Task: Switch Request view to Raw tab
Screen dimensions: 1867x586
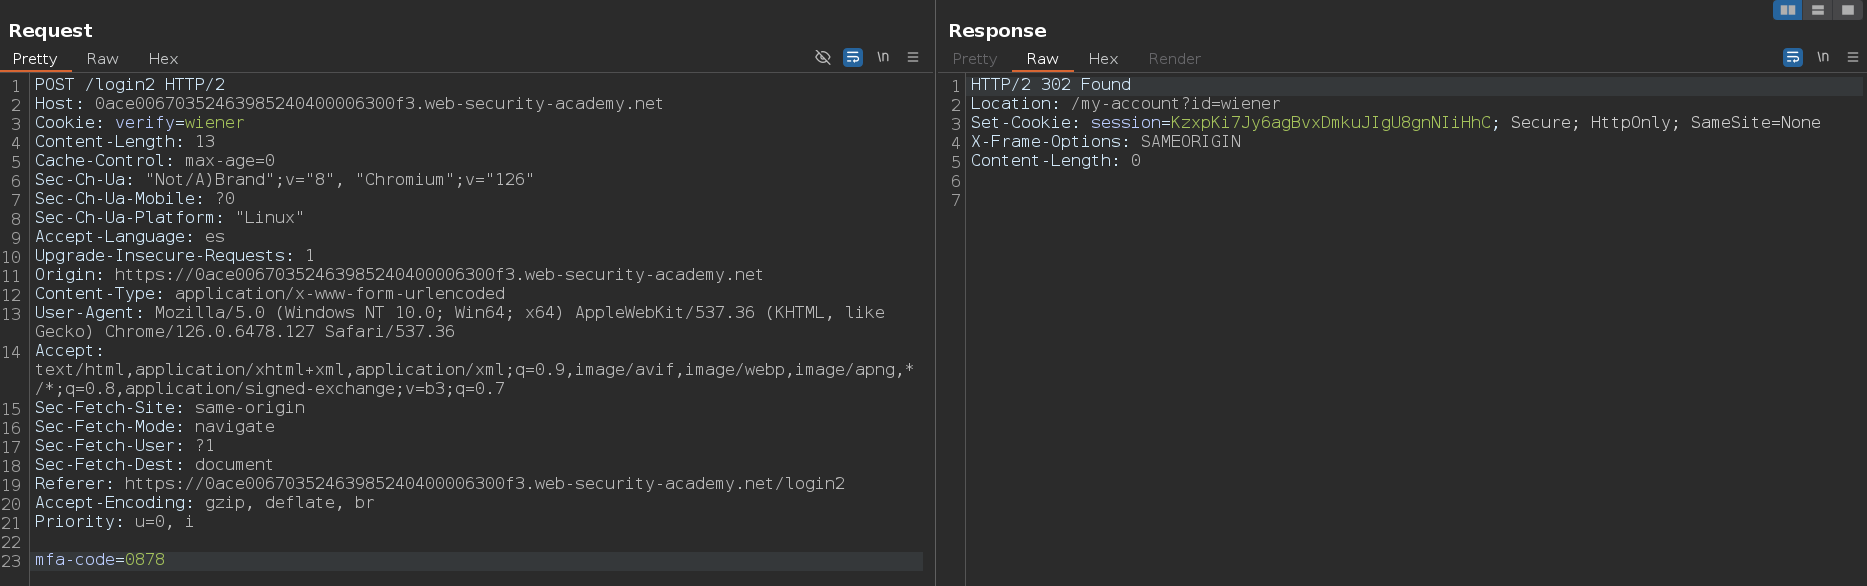Action: click(x=102, y=59)
